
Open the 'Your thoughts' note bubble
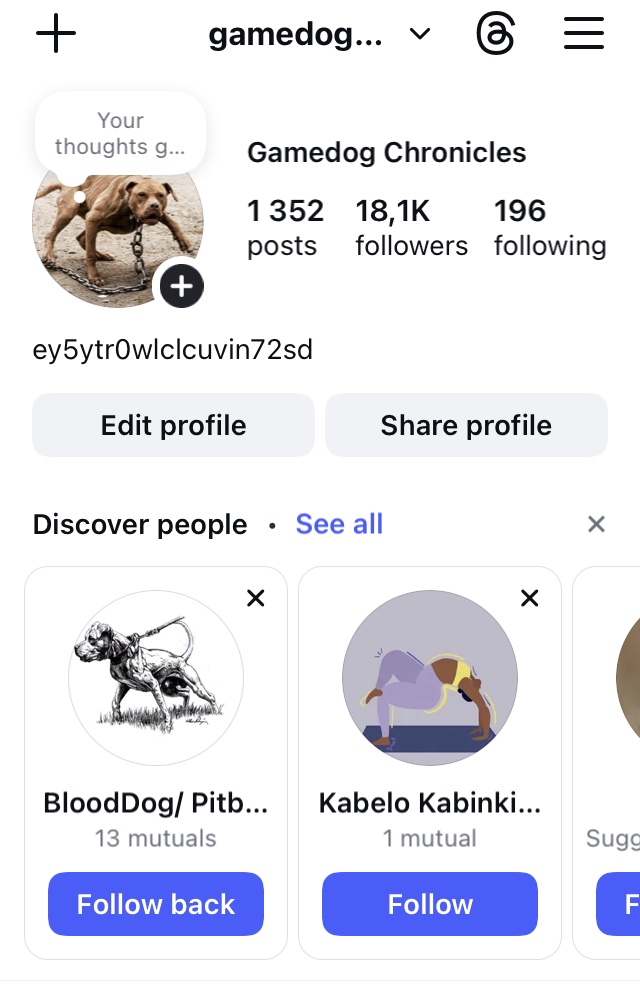click(x=120, y=133)
